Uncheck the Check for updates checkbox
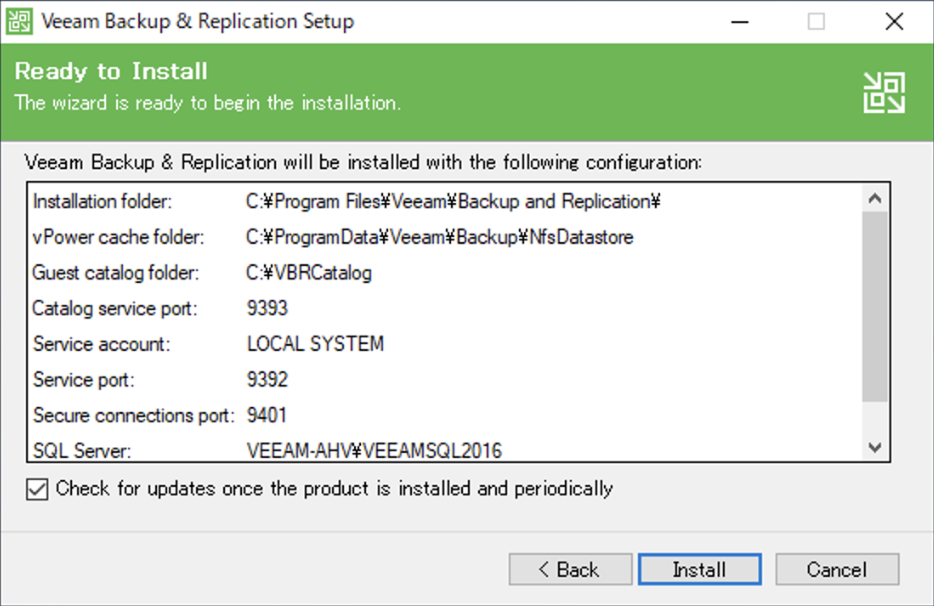Viewport: 934px width, 606px height. coord(37,490)
